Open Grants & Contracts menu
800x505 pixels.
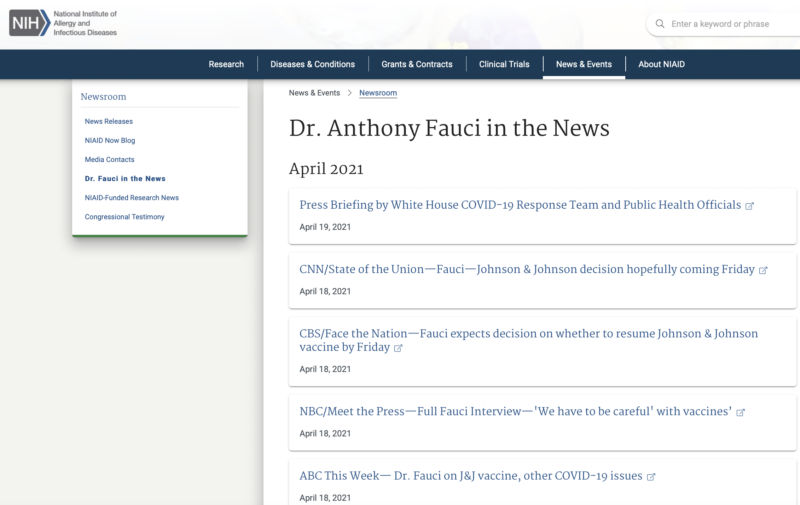[x=417, y=64]
